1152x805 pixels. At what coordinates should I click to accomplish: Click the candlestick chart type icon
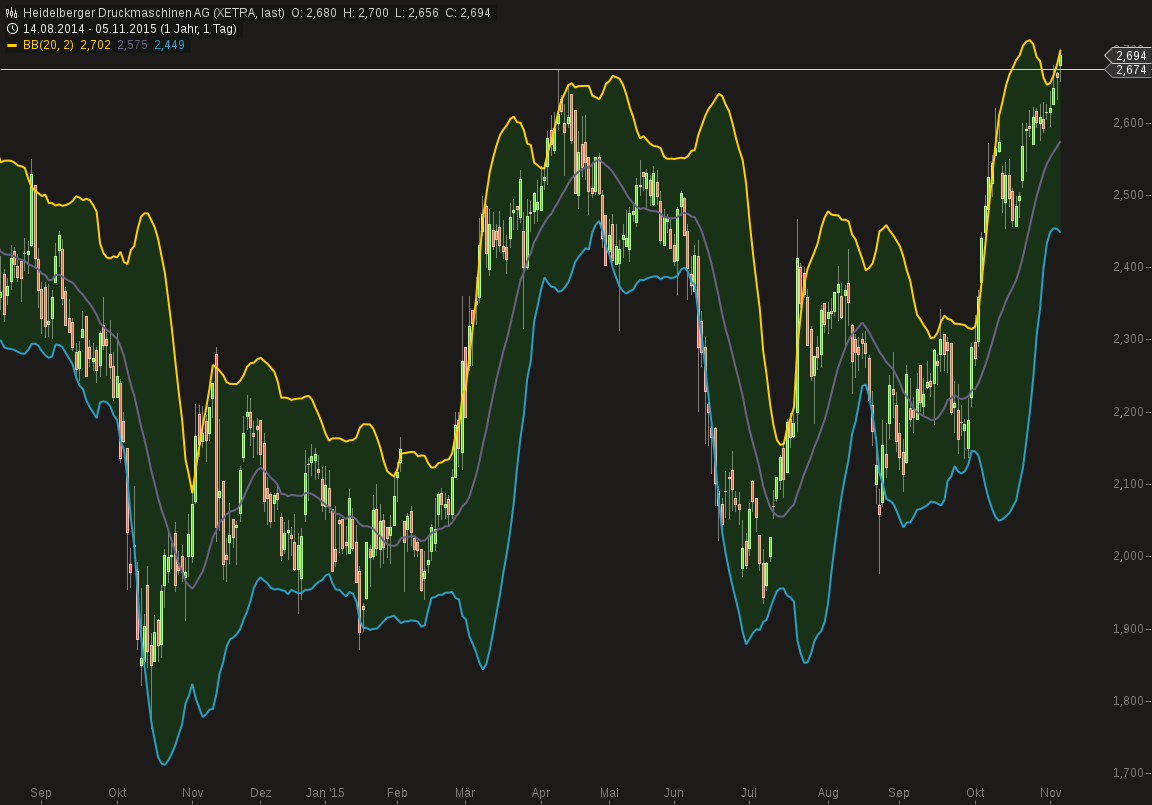11,12
